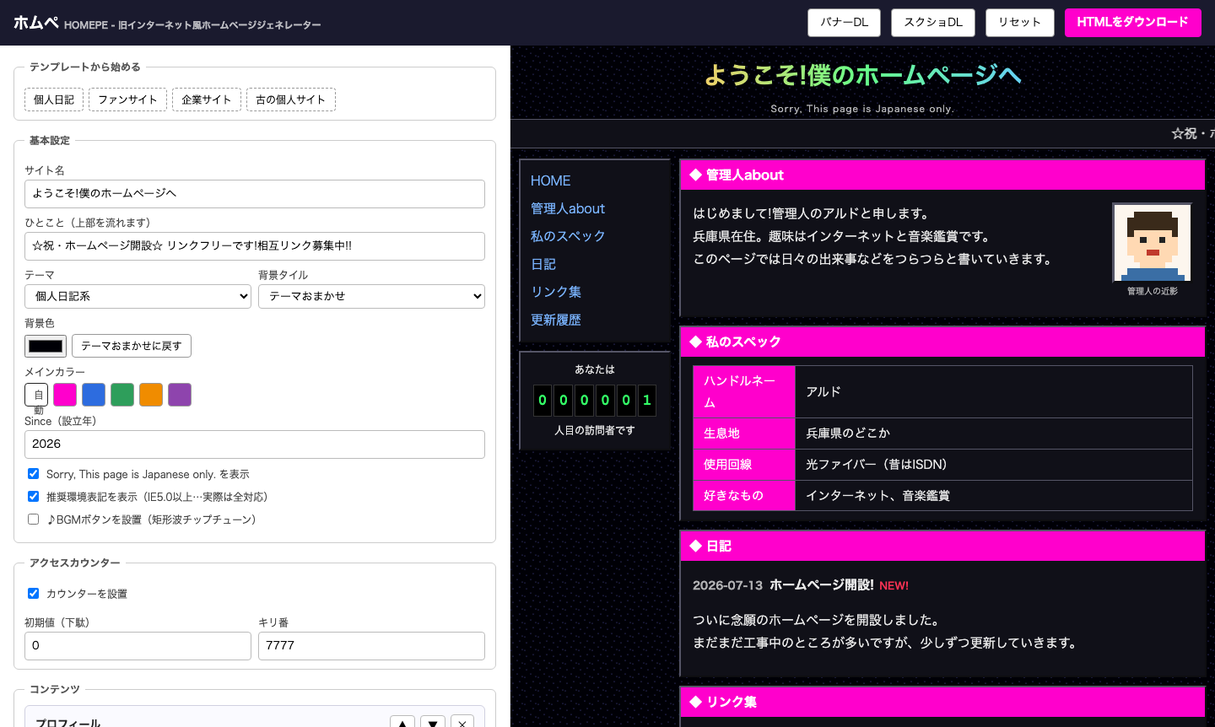The height and width of the screenshot is (727, 1215).
Task: Click the ◆ 私のスペック section header
Action: [x=942, y=342]
